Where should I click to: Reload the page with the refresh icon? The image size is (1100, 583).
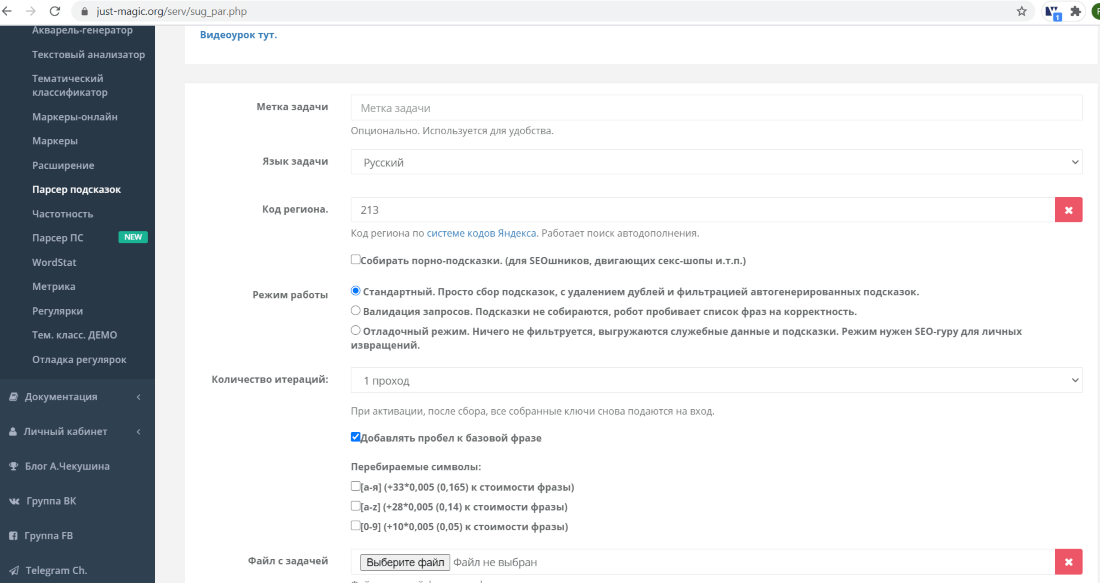click(55, 11)
